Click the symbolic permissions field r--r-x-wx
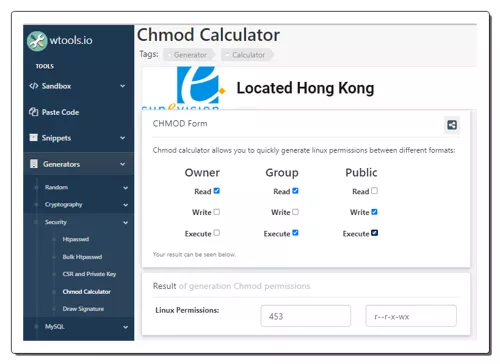 coord(411,316)
